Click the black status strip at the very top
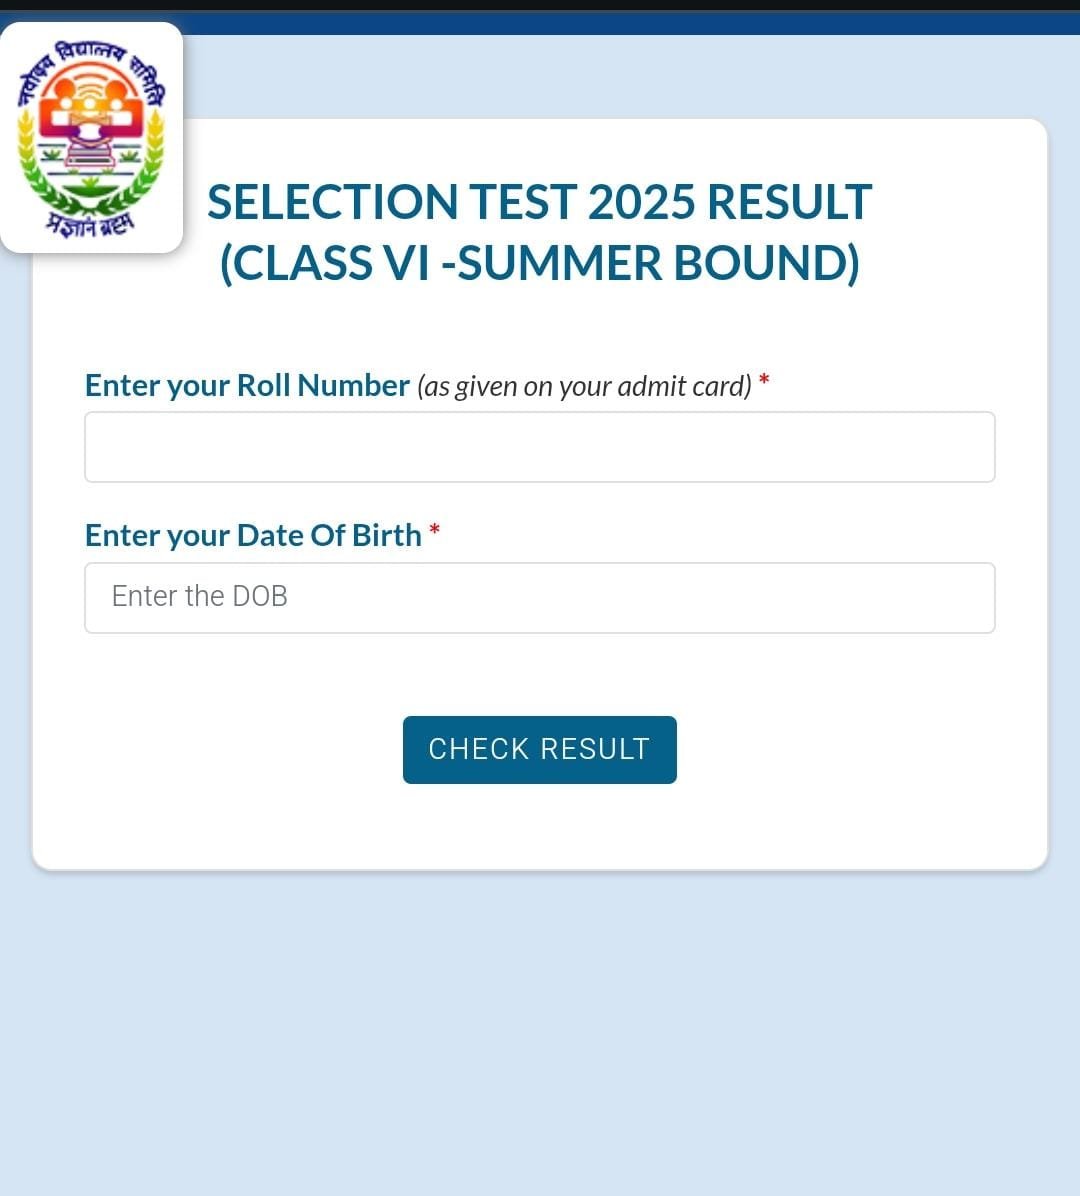 (540, 5)
